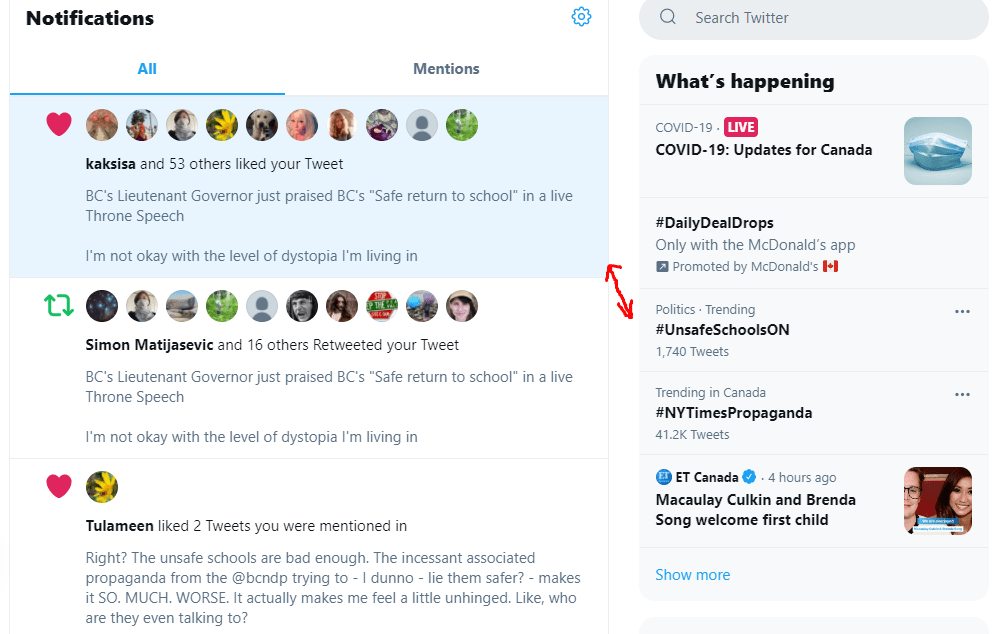This screenshot has height=634, width=1002.
Task: Open Macaulay Culkin story thumbnail
Action: point(937,500)
